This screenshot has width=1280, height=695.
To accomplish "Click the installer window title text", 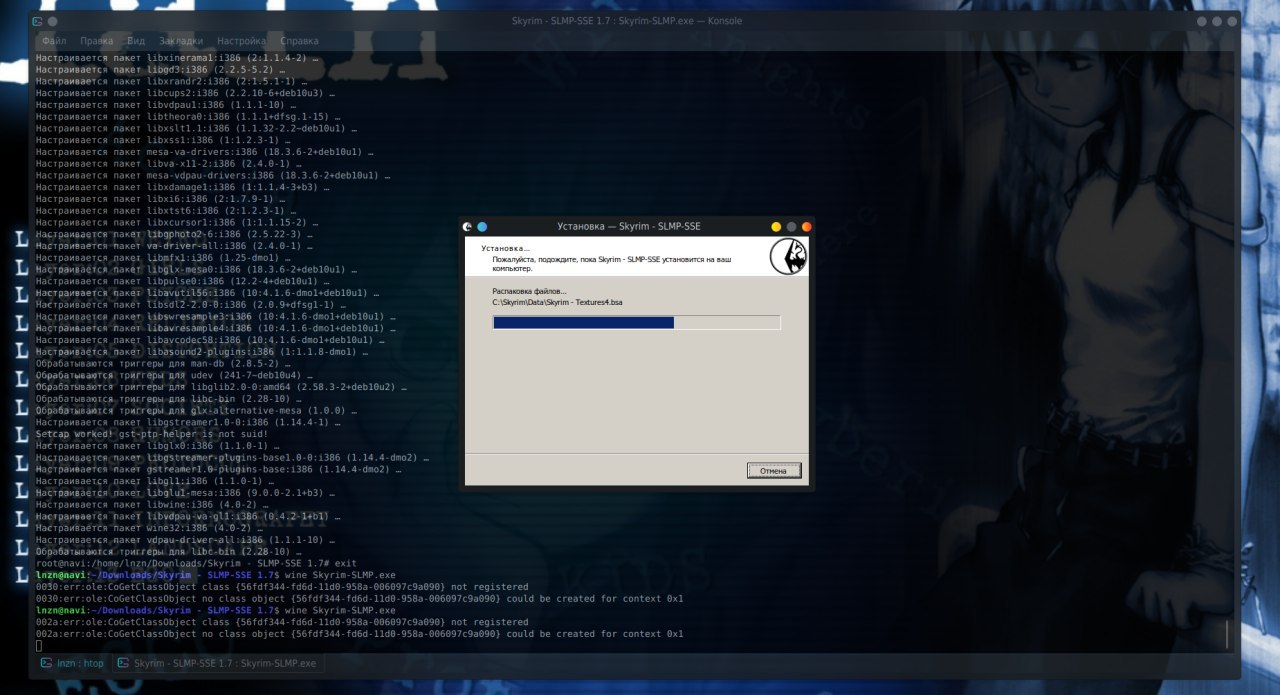I will pos(629,226).
